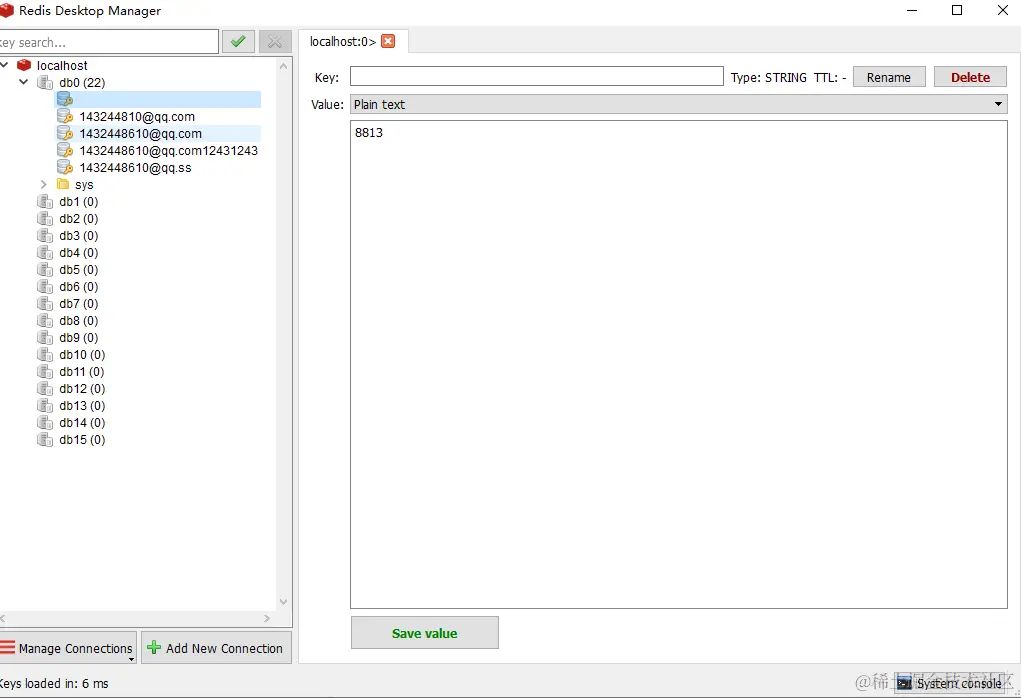The image size is (1021, 698).
Task: Open the System console via its terminal icon
Action: pos(903,684)
